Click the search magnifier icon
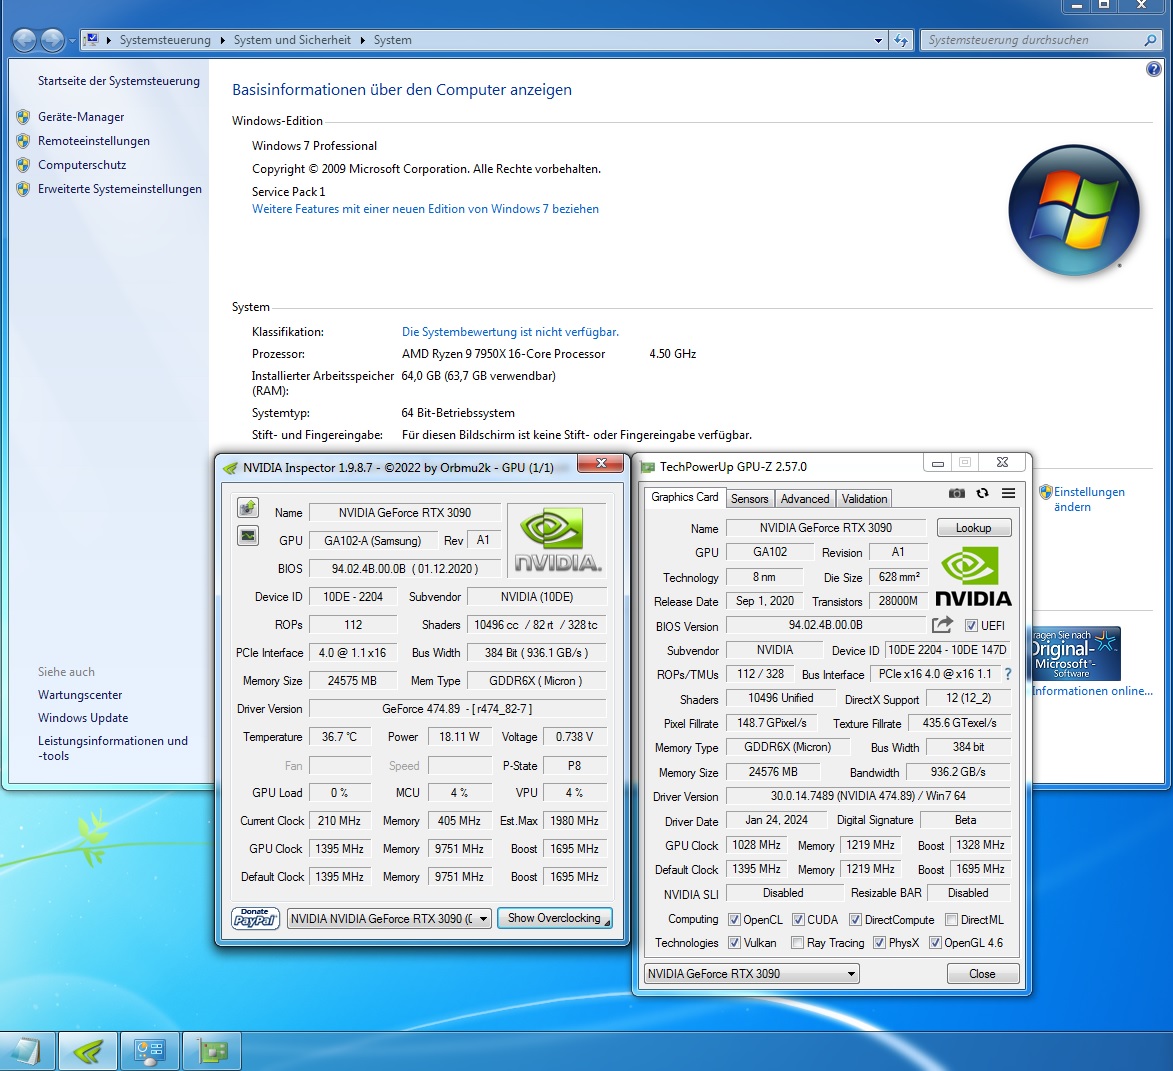This screenshot has height=1071, width=1173. coord(1150,40)
